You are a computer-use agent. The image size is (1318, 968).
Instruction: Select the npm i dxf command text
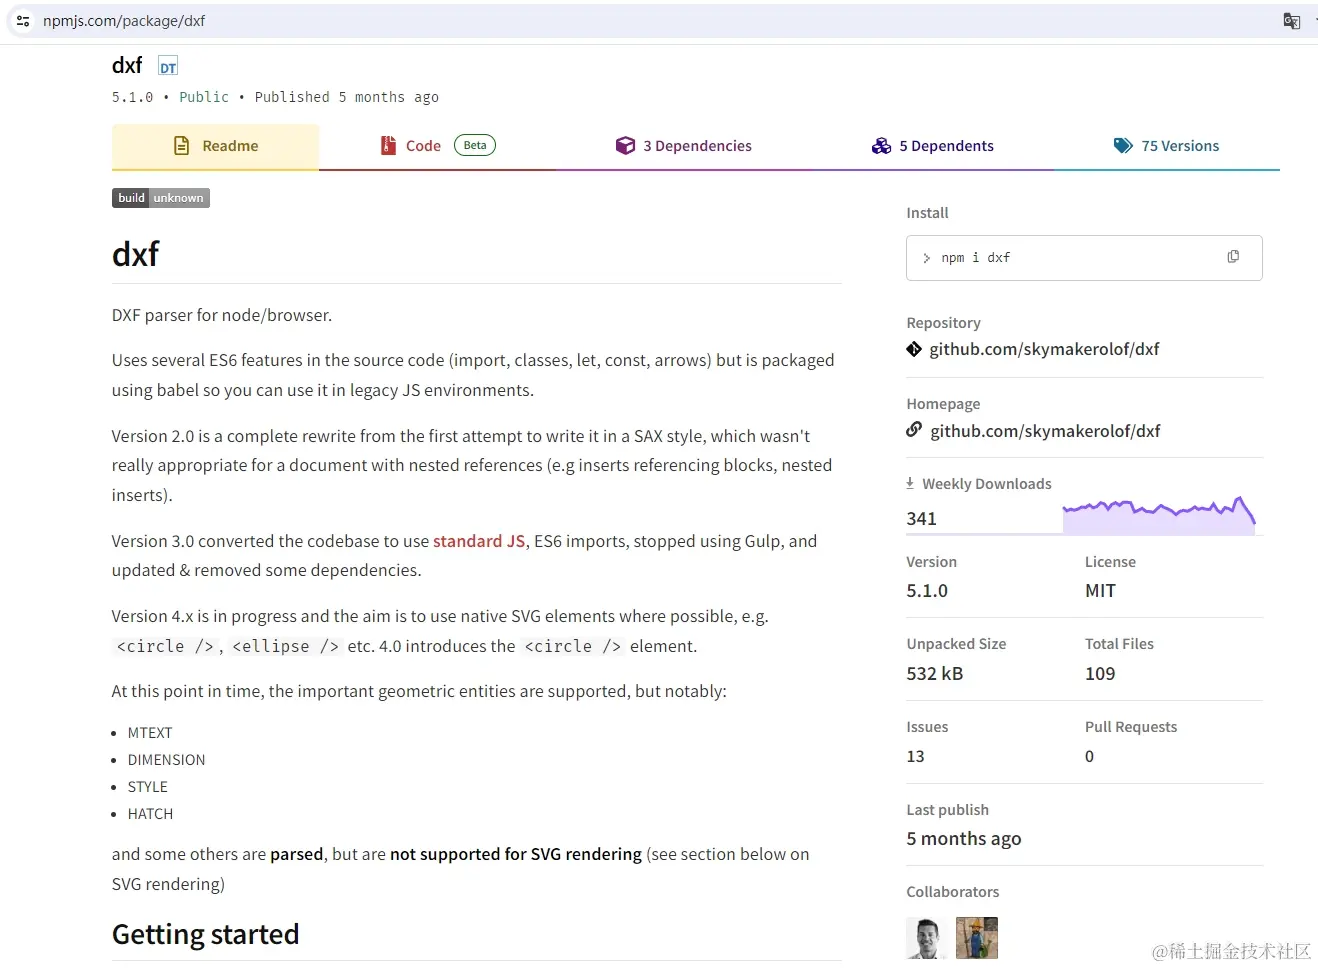[976, 258]
